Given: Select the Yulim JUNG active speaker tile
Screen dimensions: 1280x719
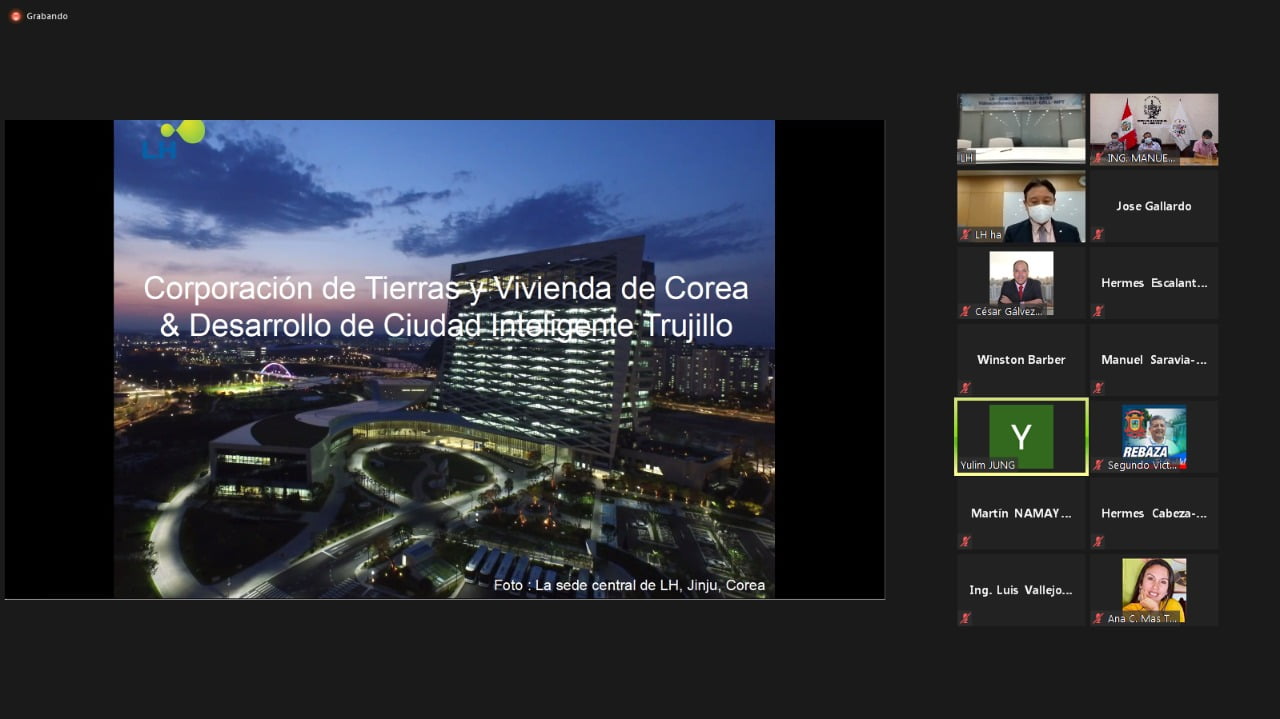Looking at the screenshot, I should 1021,437.
